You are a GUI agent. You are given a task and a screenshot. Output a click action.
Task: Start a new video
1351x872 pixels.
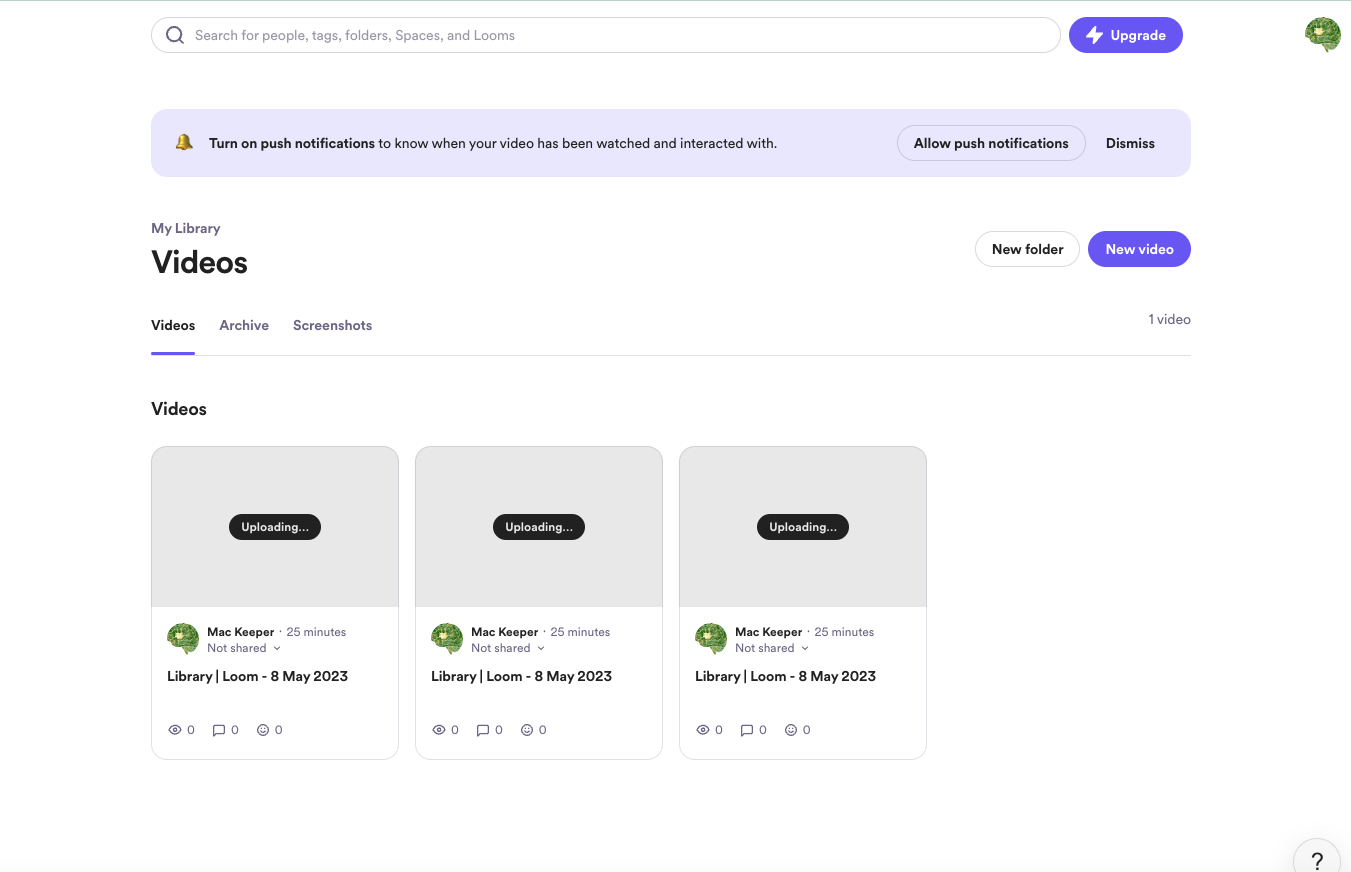pos(1139,249)
